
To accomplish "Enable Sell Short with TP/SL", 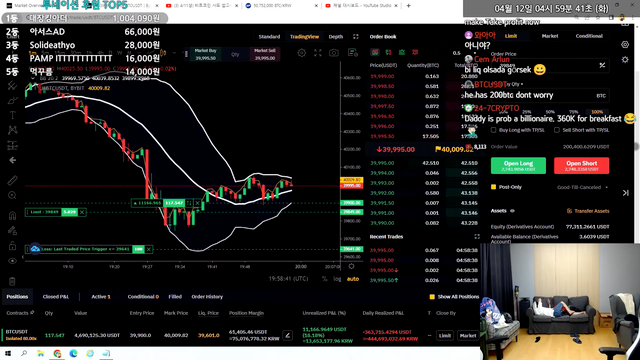I will [x=557, y=130].
